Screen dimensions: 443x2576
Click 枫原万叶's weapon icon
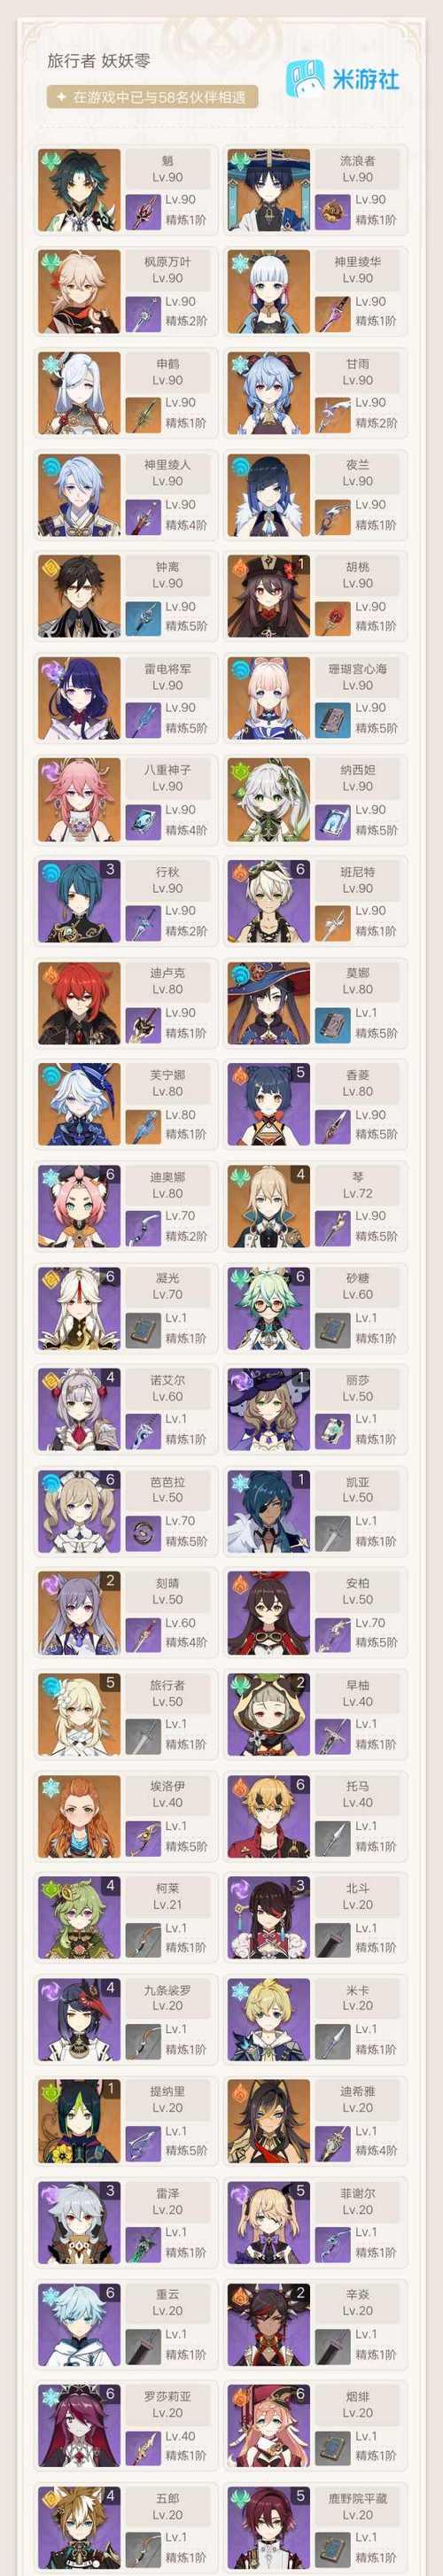tap(143, 313)
